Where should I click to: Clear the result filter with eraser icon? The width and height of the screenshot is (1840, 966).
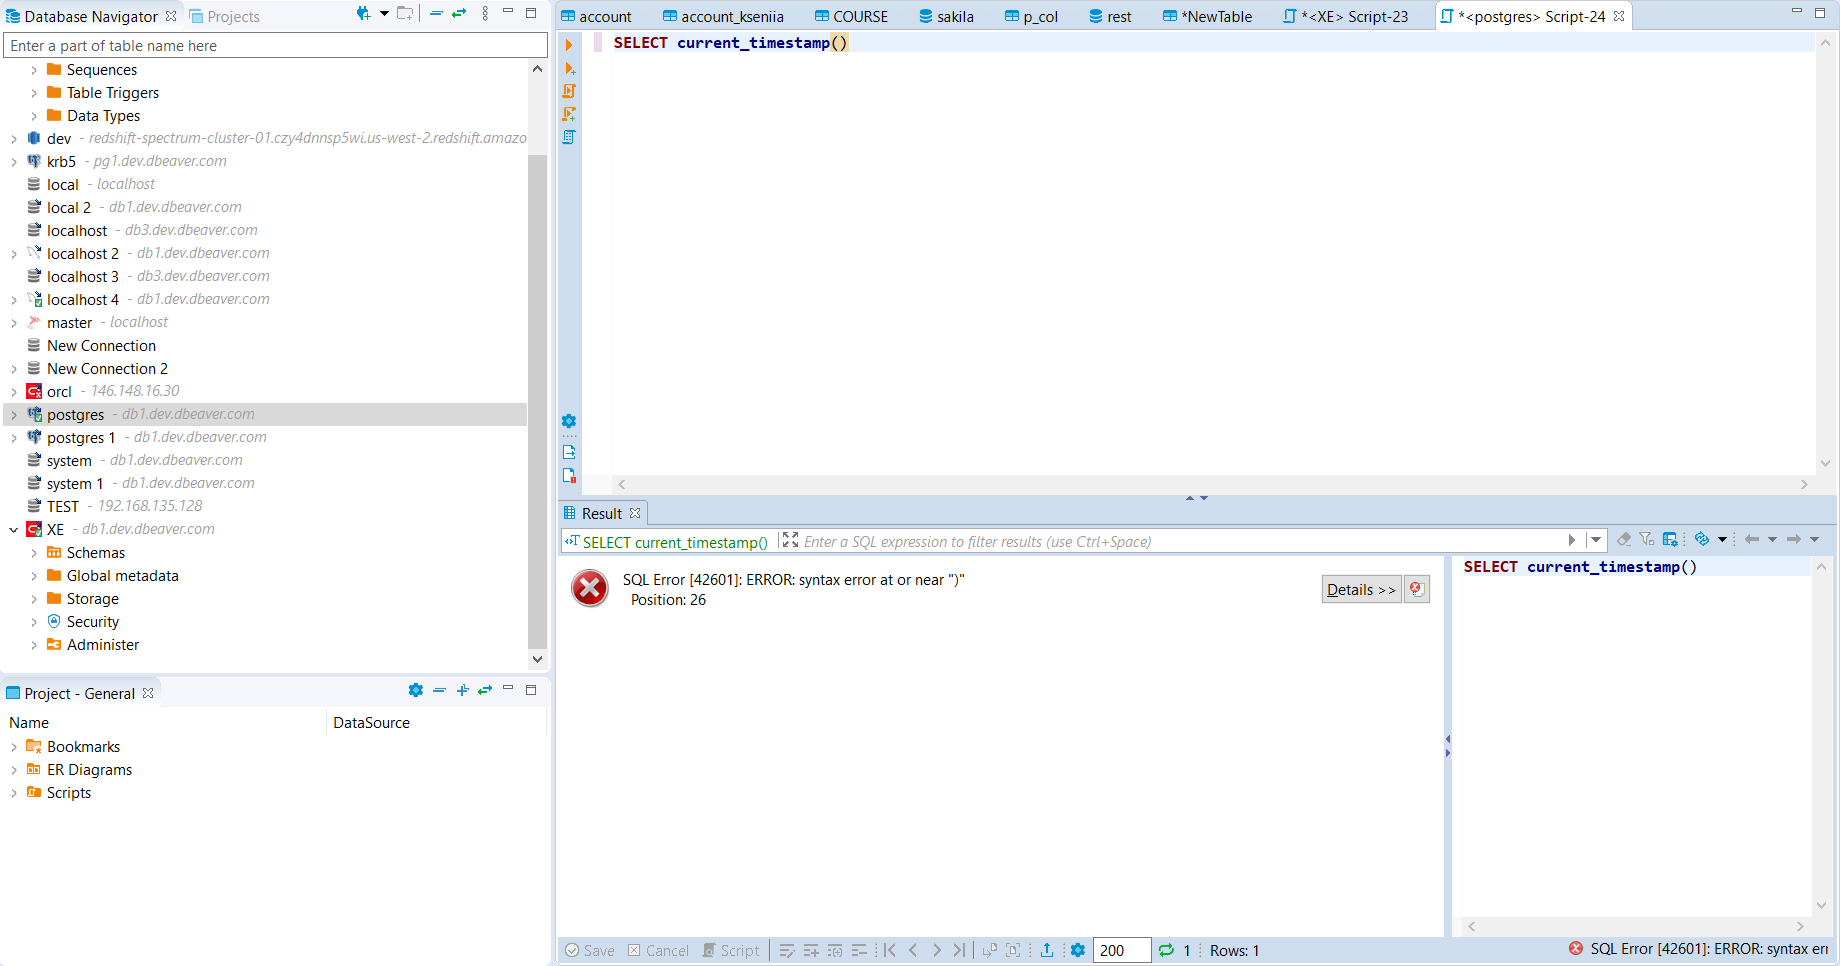coord(1623,539)
